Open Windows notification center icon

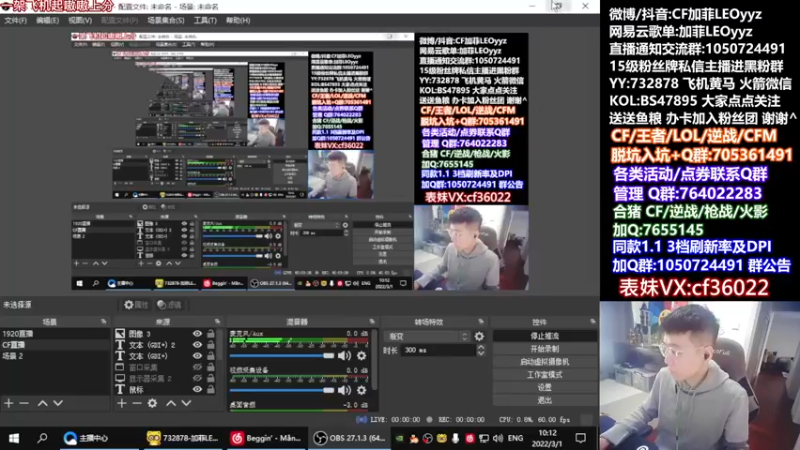(x=581, y=438)
